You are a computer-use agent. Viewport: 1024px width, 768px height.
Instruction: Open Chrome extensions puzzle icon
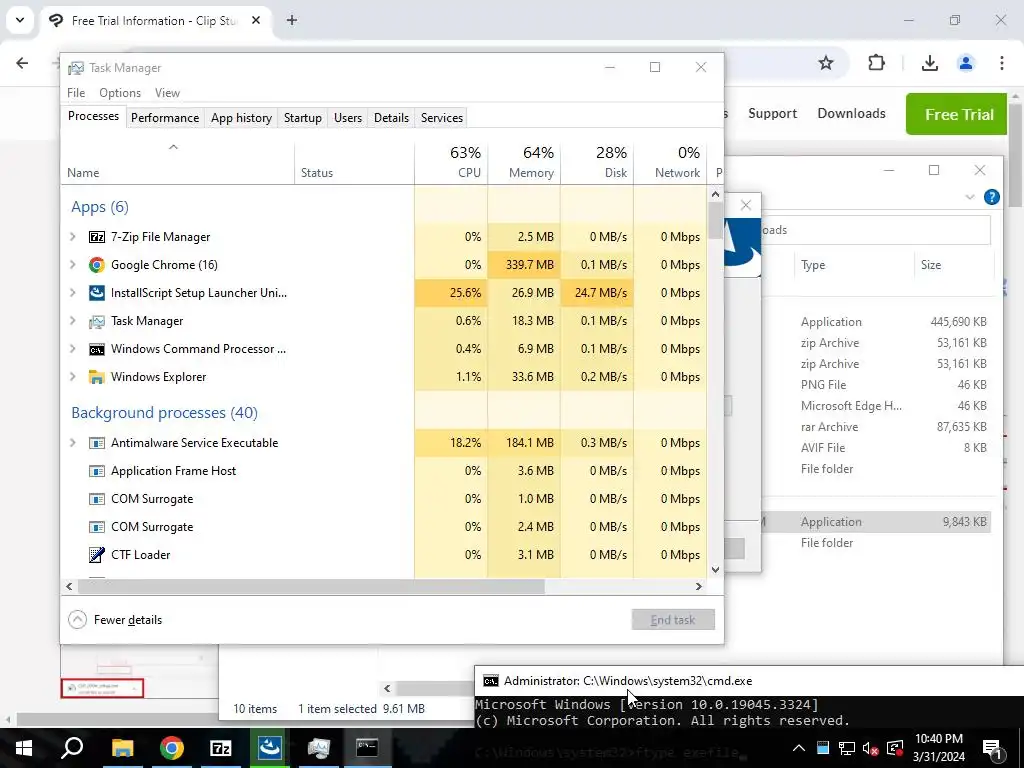coord(876,63)
